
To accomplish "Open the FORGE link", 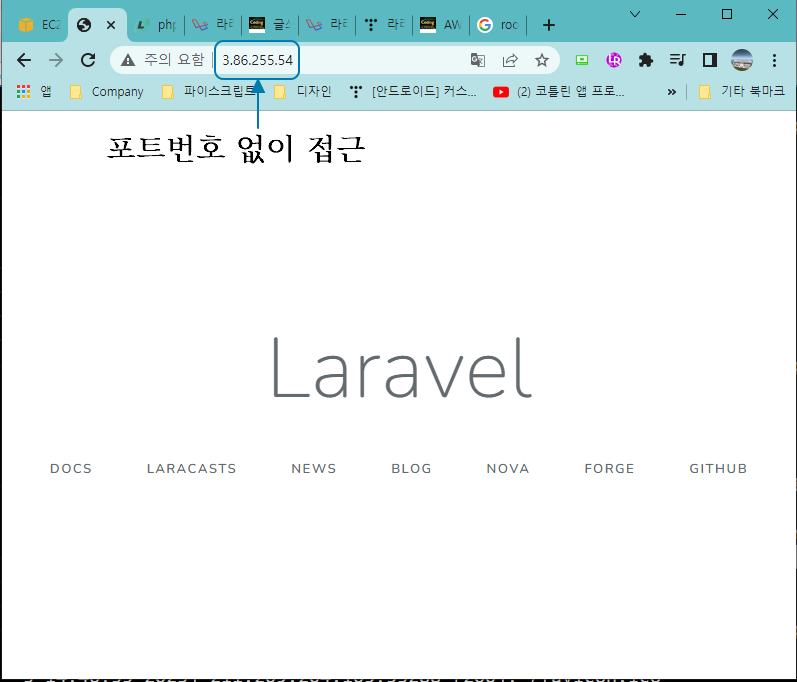I will point(609,469).
